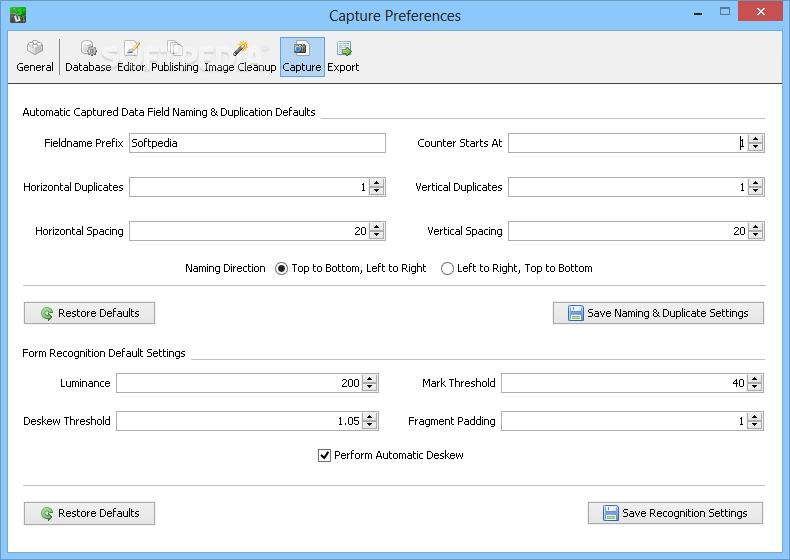Click the application icon in title bar
Viewport: 790px width, 560px height.
point(18,15)
